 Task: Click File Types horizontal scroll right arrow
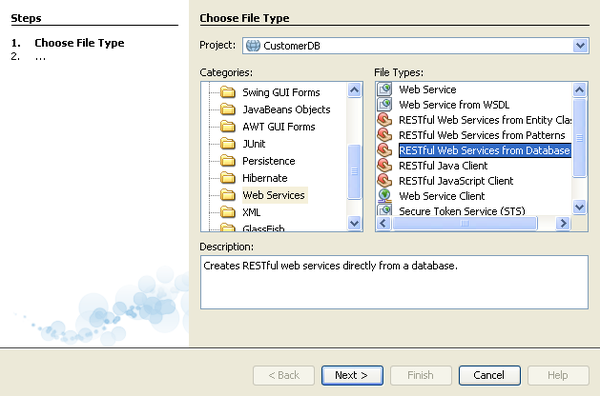click(563, 223)
